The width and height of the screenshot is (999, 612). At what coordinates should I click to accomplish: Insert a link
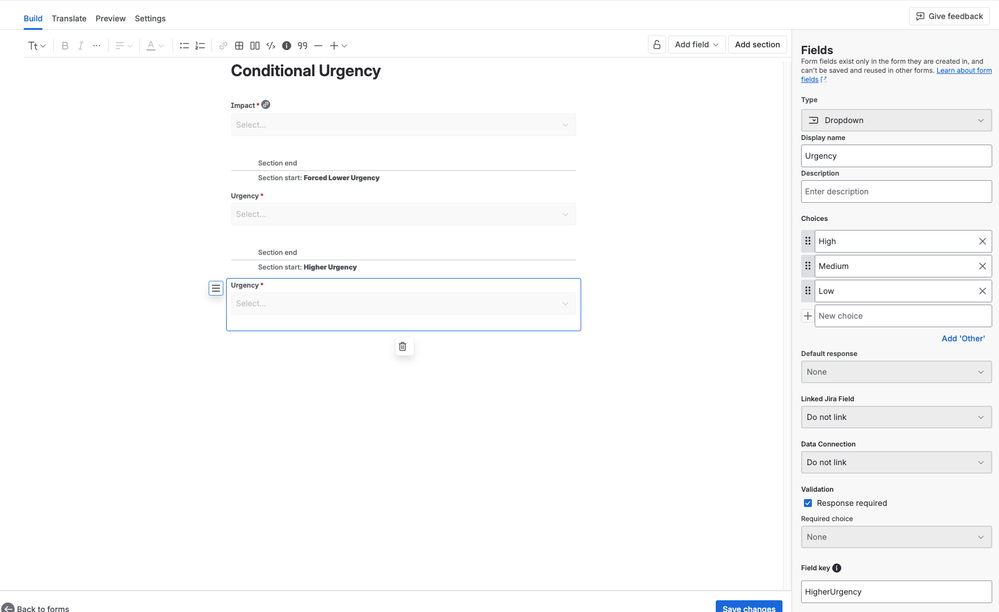[223, 46]
